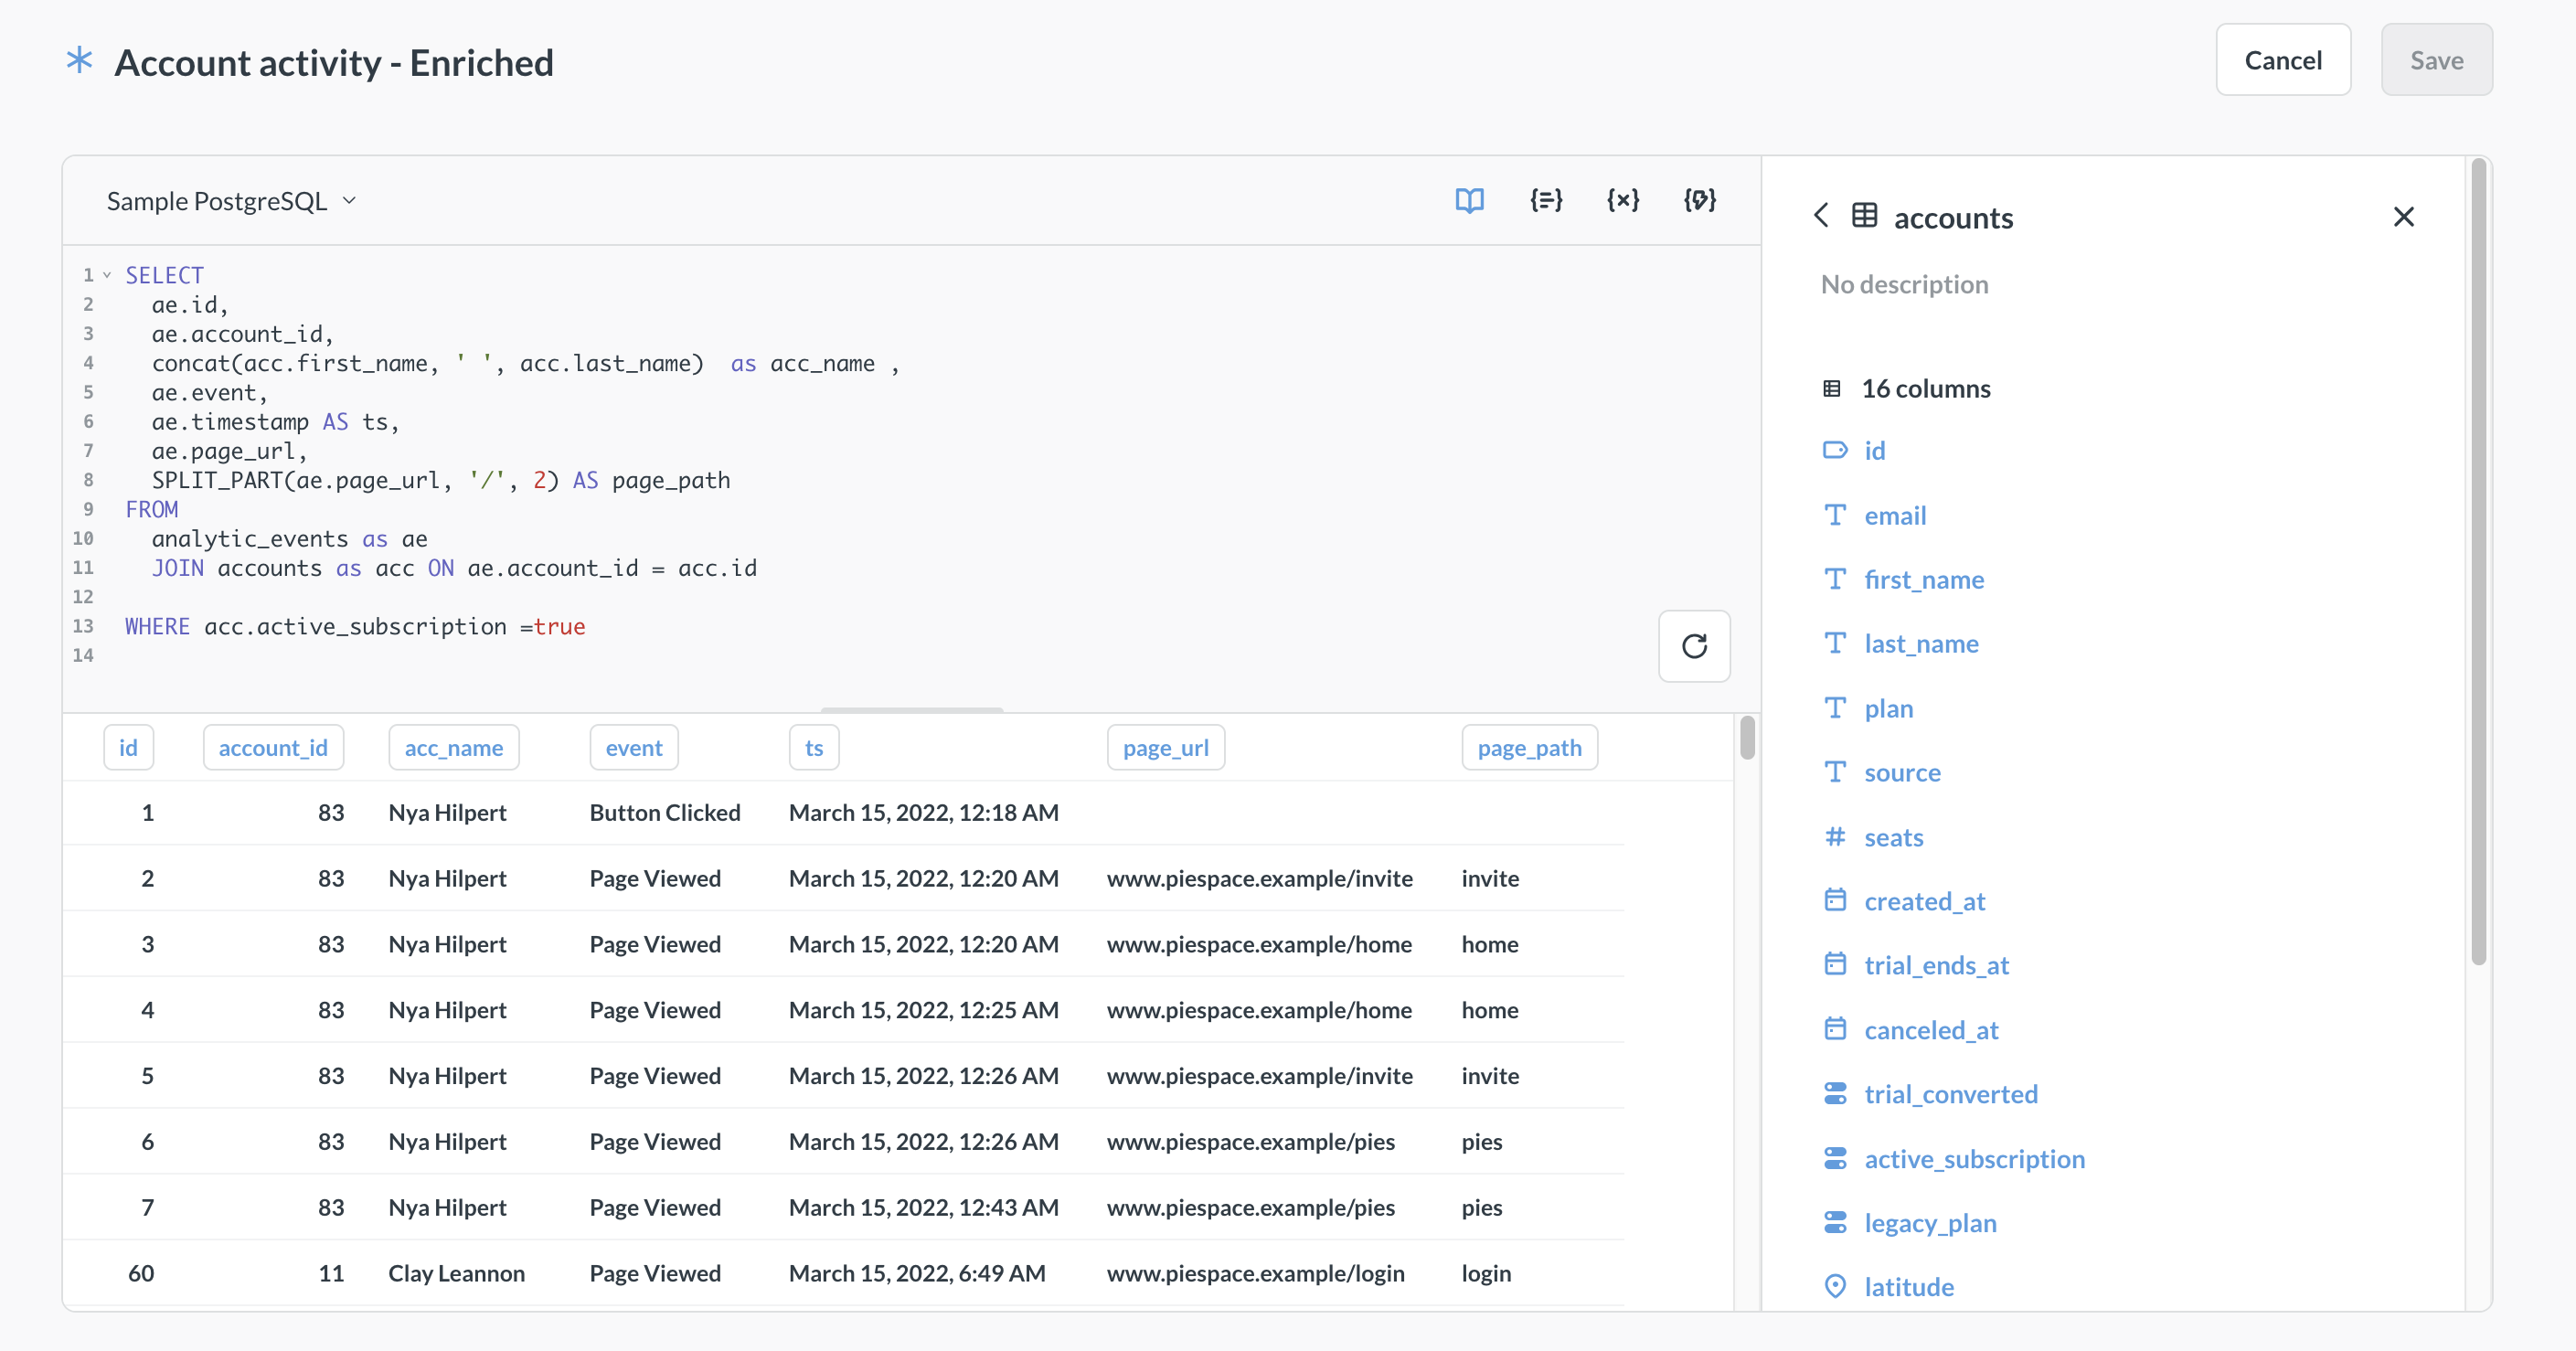Viewport: 2576px width, 1351px height.
Task: Collapse the SELECT statement fold arrow
Action: (x=106, y=273)
